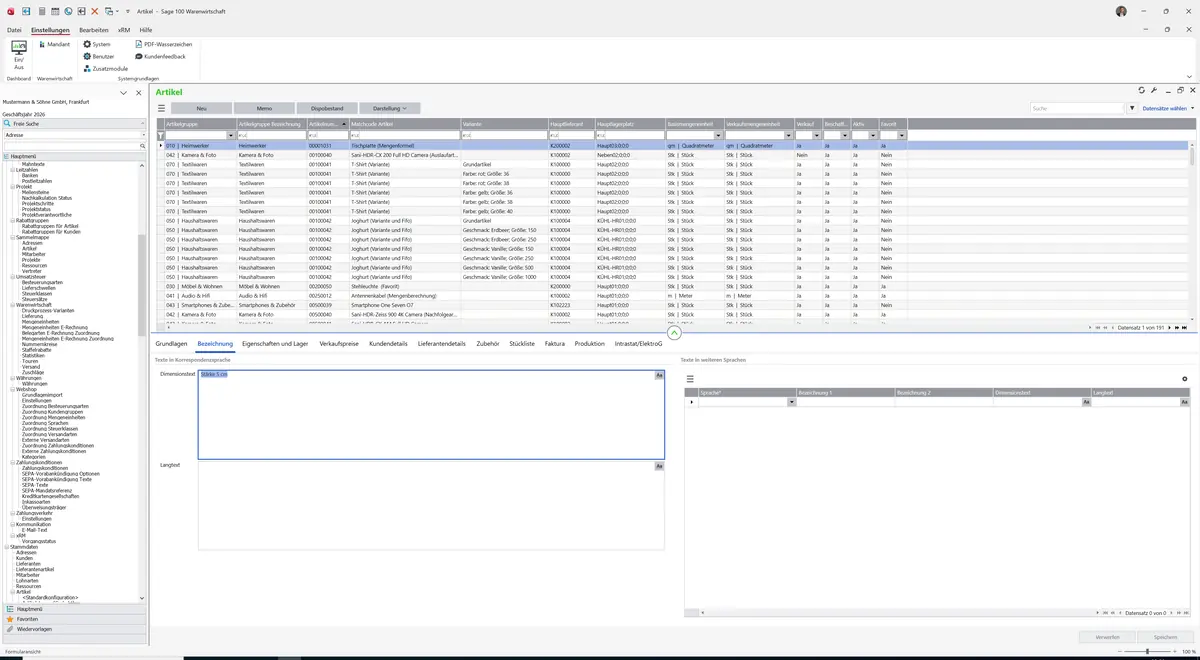Close the left navigation panel
This screenshot has height=660, width=1200.
pos(139,92)
